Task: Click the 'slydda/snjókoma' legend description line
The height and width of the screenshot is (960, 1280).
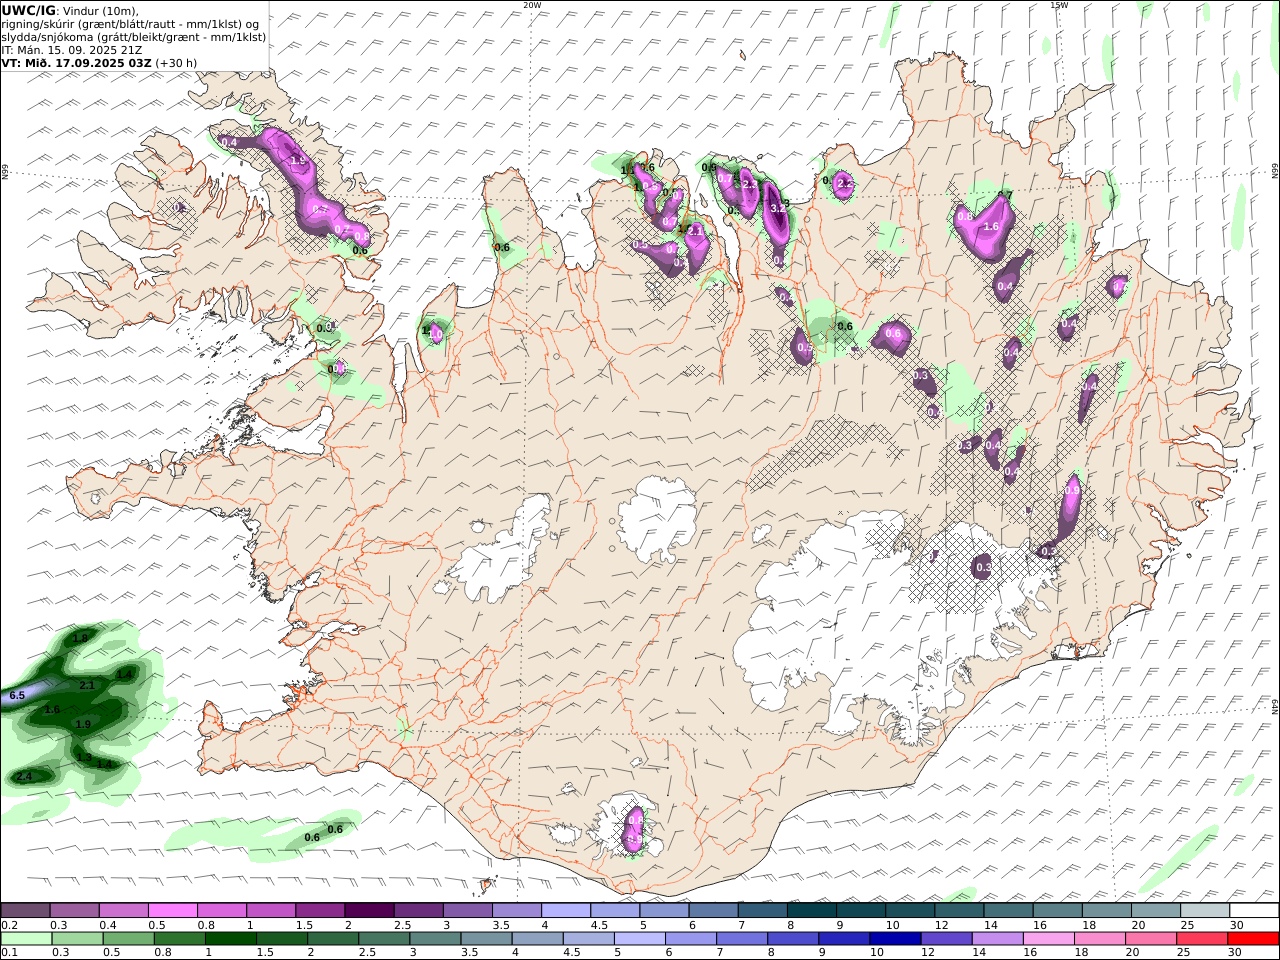Action: pyautogui.click(x=134, y=36)
